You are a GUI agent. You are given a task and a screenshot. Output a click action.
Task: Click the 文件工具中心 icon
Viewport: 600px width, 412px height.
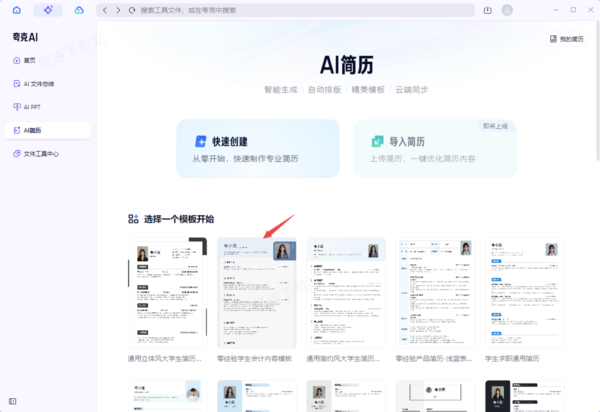[x=16, y=154]
